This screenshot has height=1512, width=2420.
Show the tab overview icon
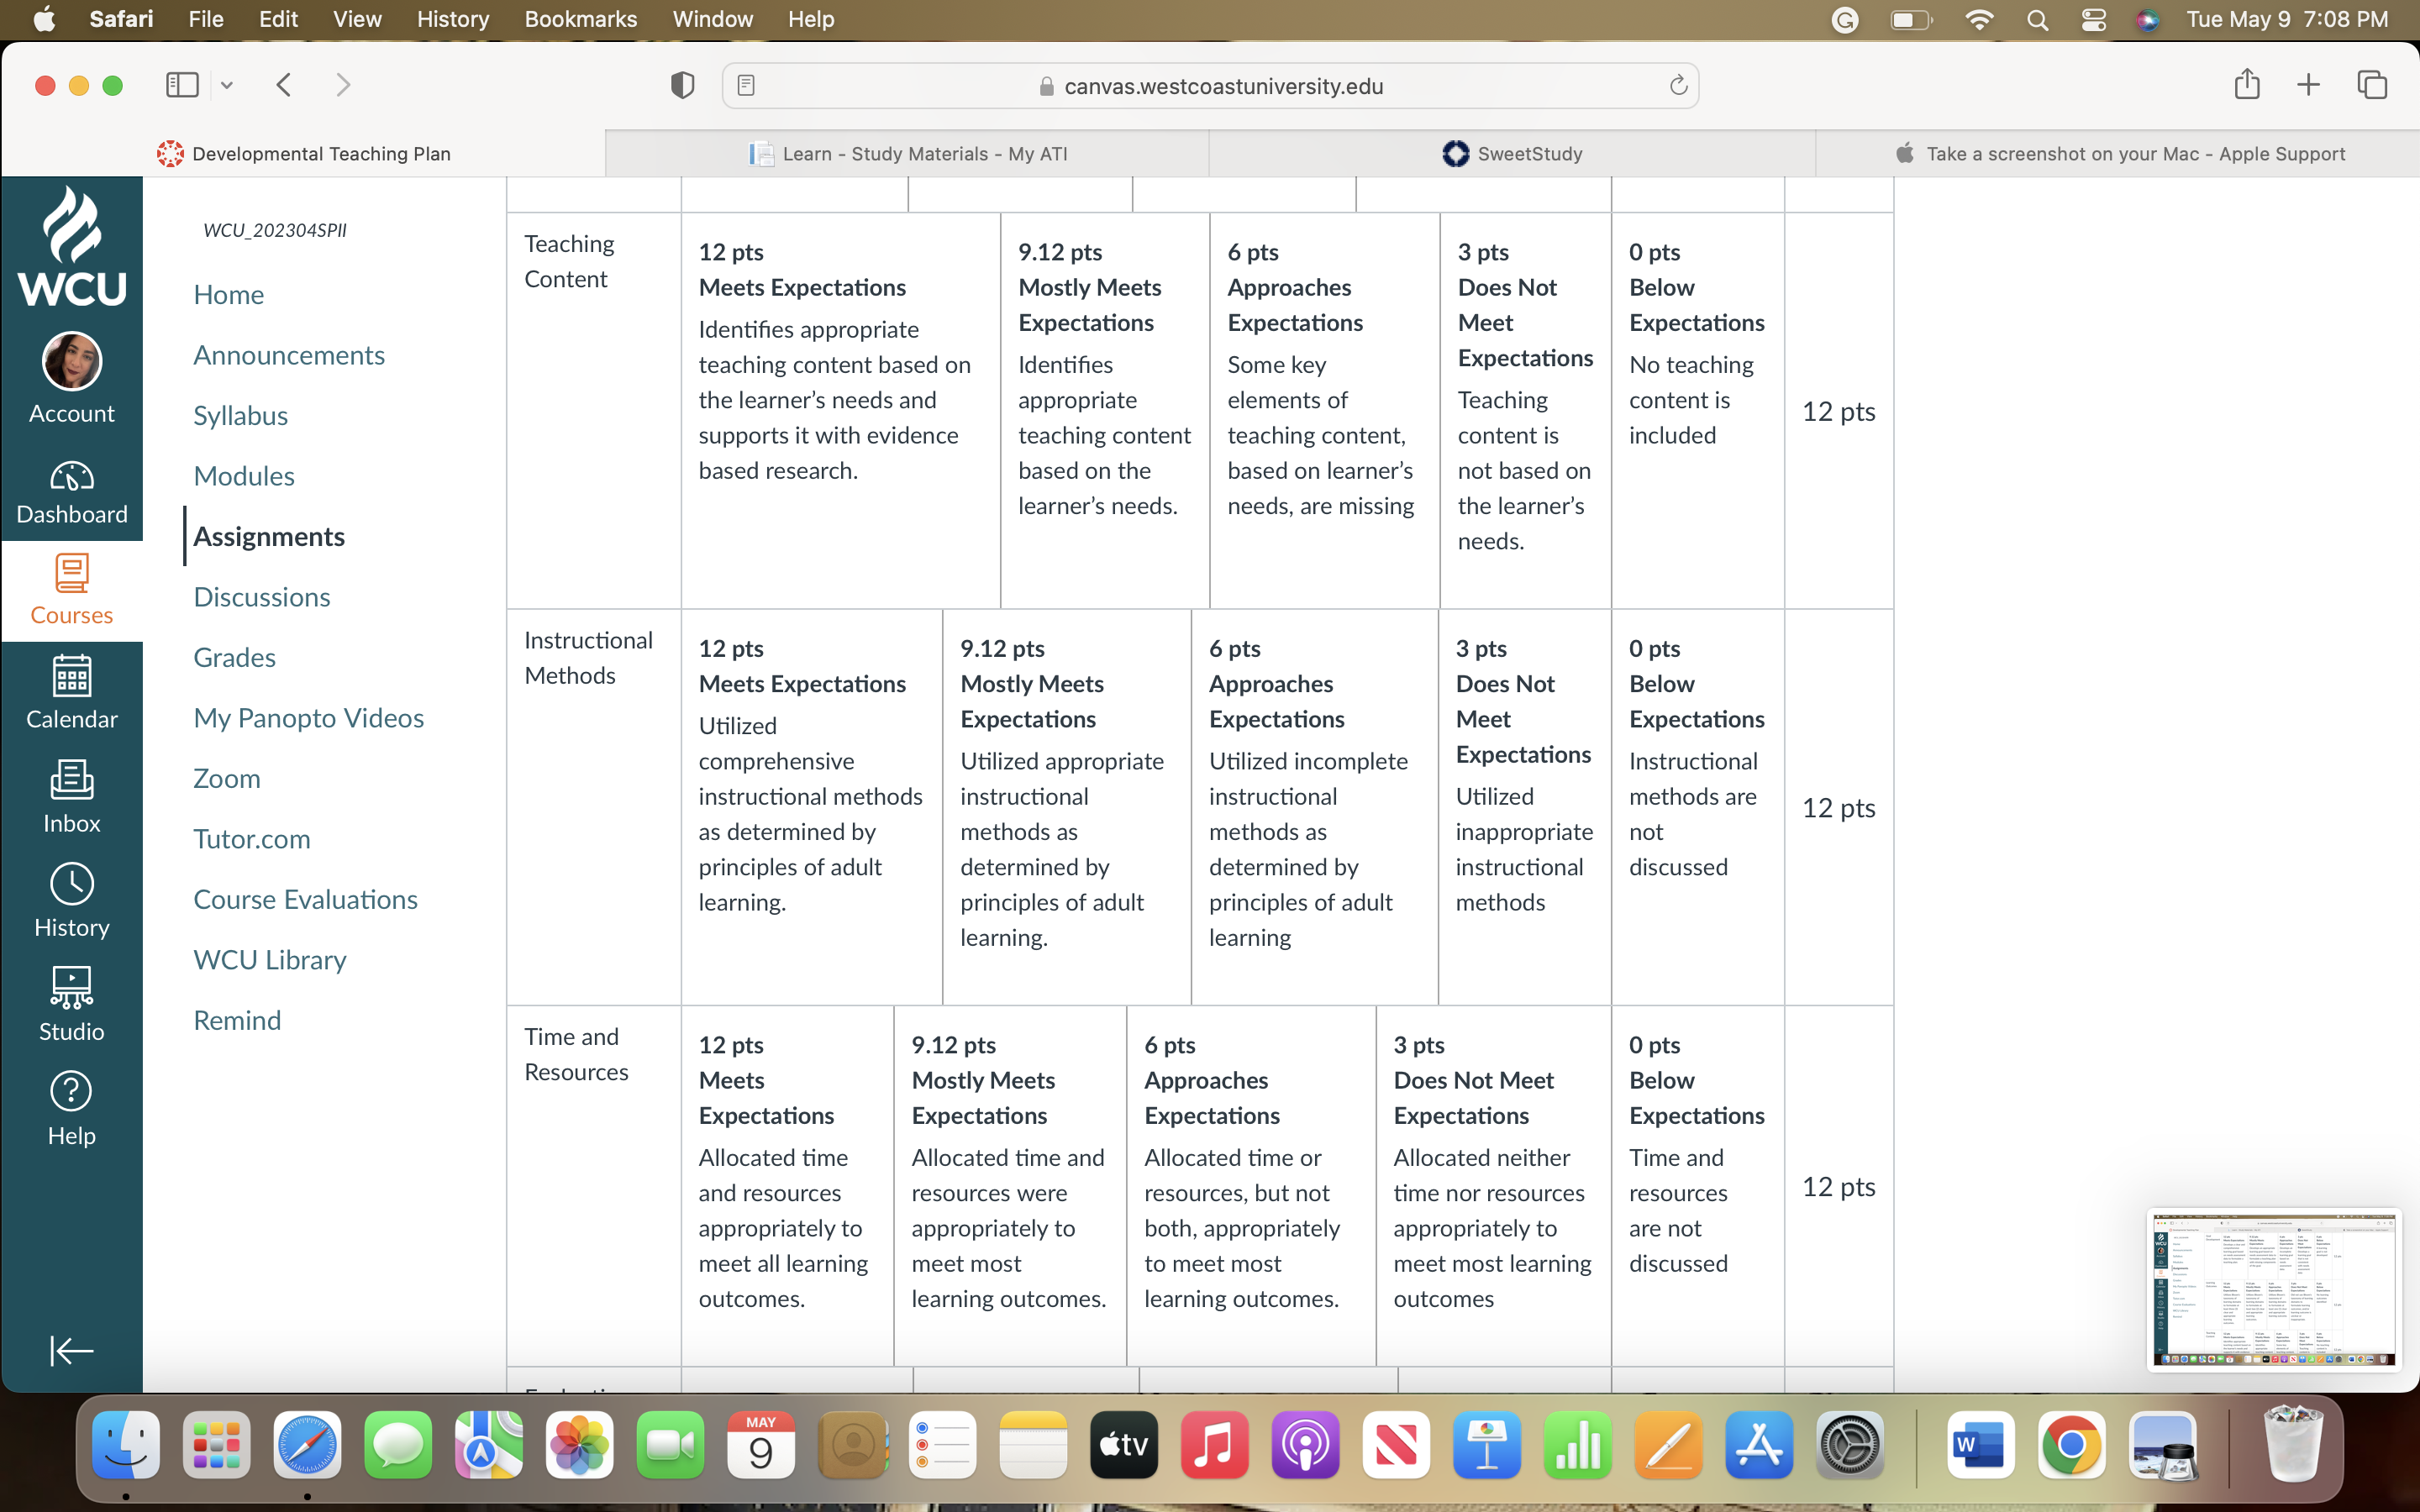coord(2372,85)
